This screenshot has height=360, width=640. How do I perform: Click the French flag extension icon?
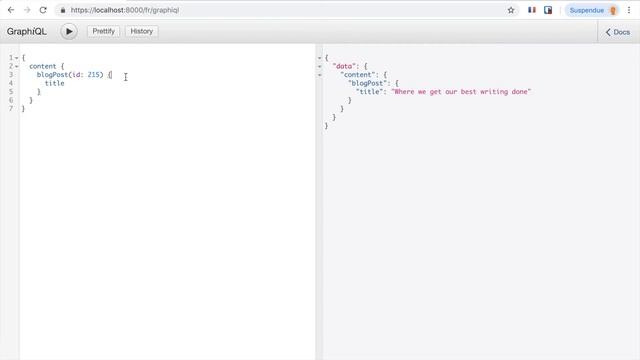(532, 10)
